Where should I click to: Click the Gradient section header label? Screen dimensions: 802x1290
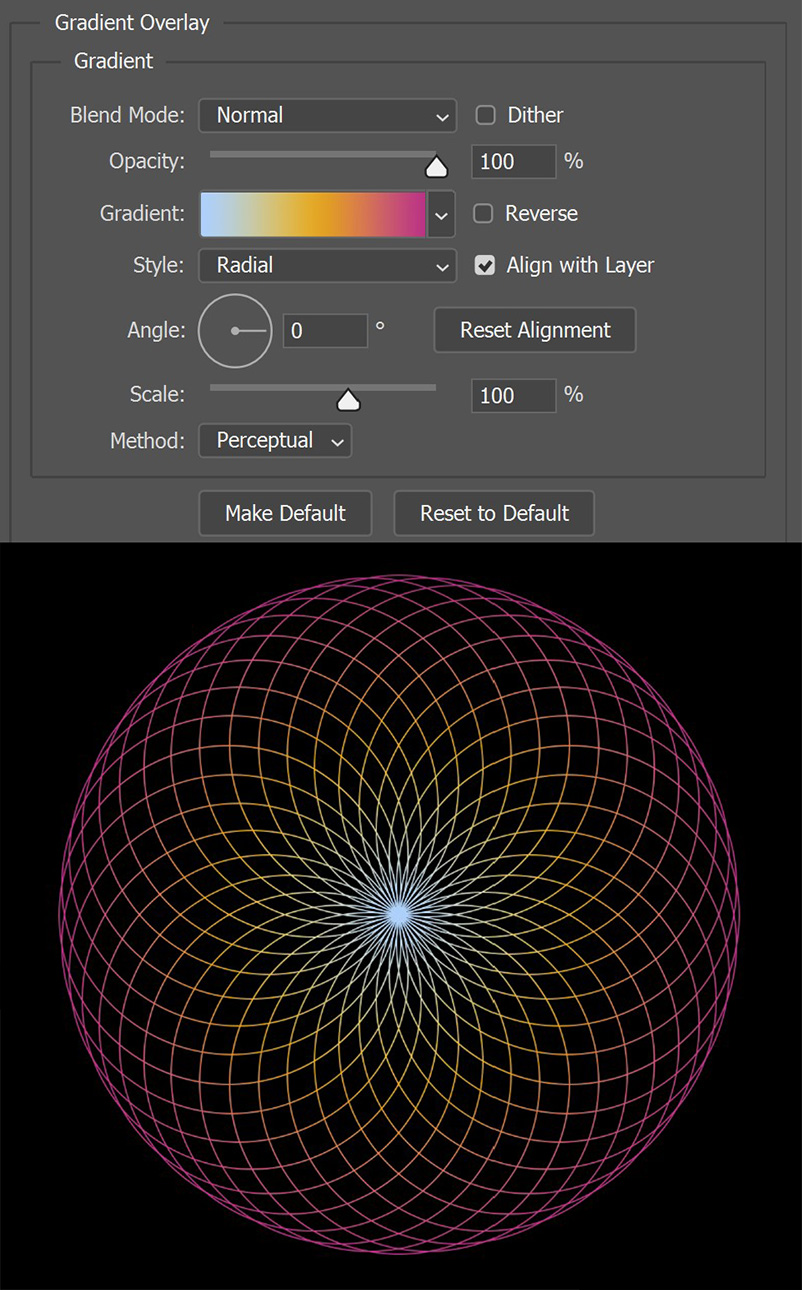[113, 61]
